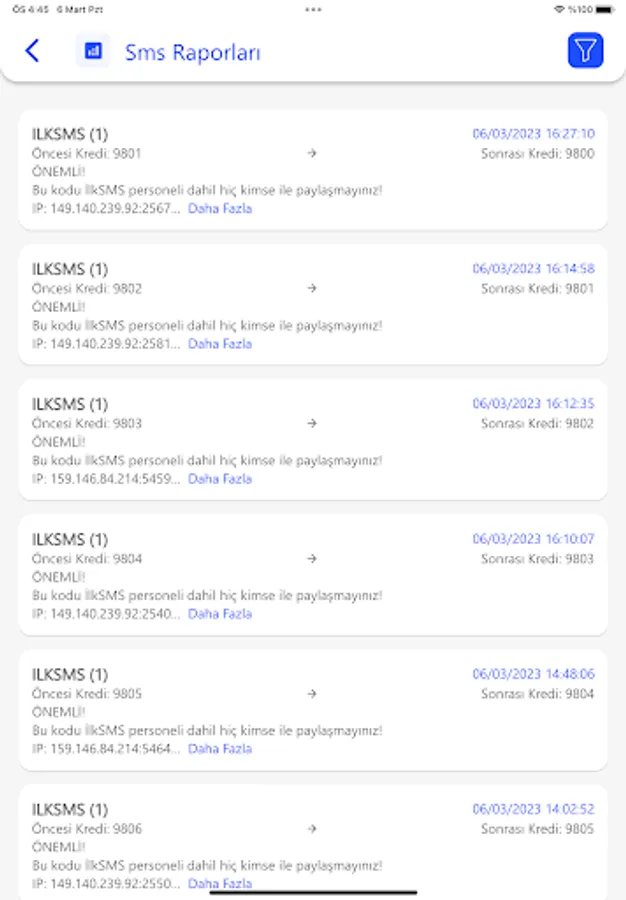Go back using the left chevron
The height and width of the screenshot is (900, 626).
(32, 51)
